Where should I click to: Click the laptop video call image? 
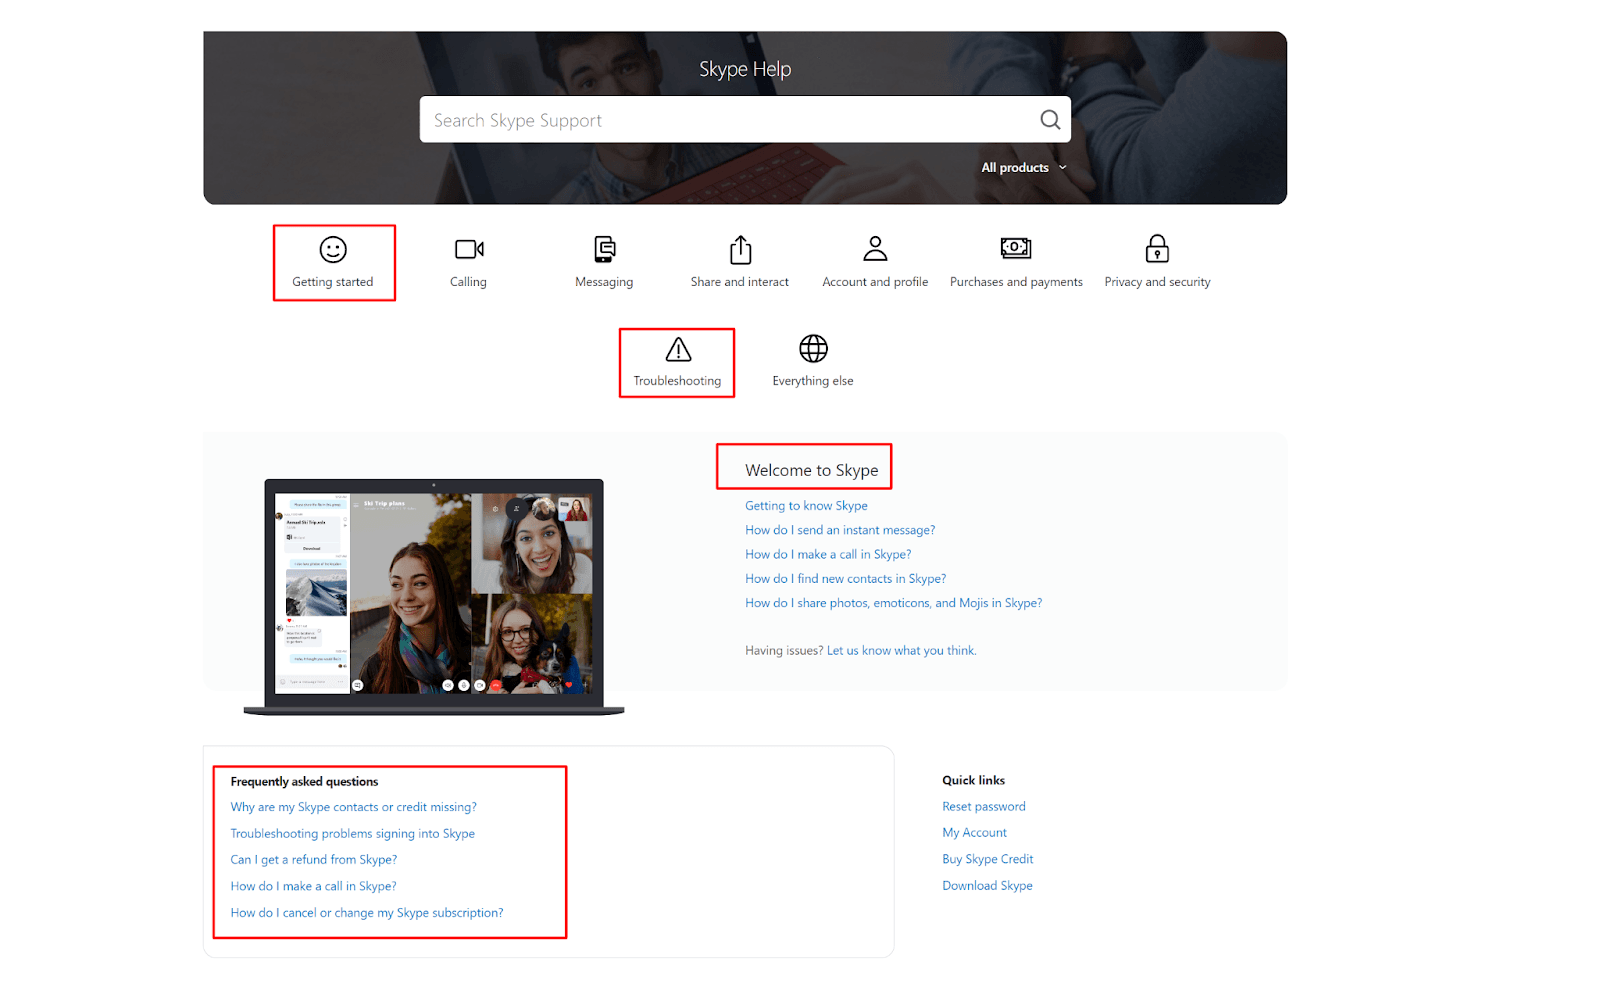[434, 595]
